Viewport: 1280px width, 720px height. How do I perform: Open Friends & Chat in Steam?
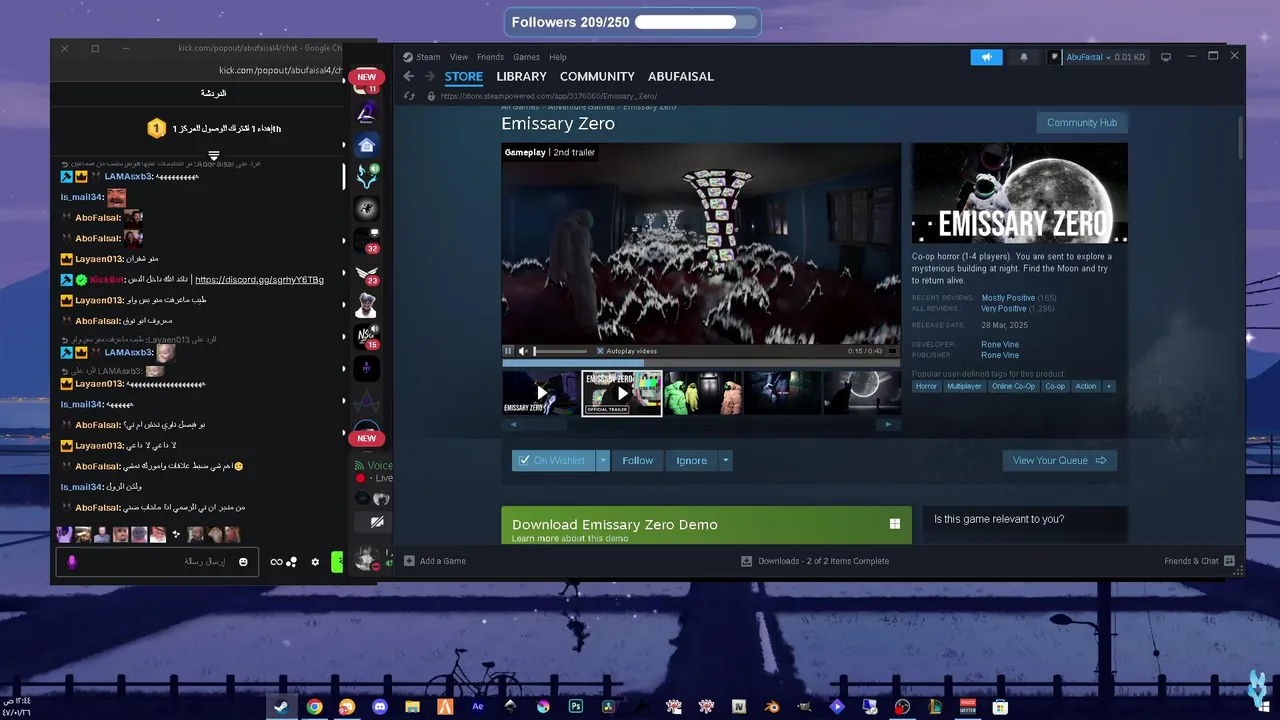1200,561
